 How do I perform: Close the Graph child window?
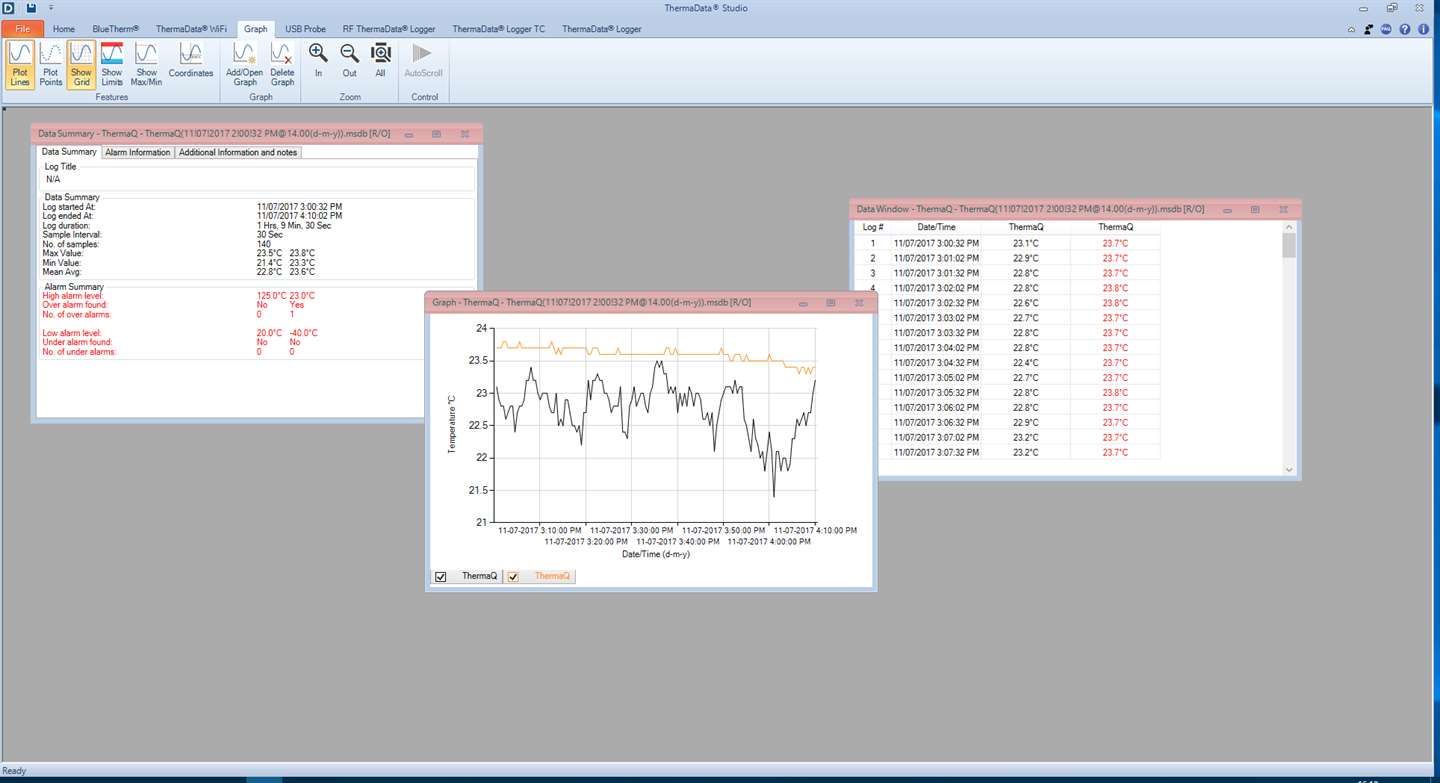pos(859,302)
